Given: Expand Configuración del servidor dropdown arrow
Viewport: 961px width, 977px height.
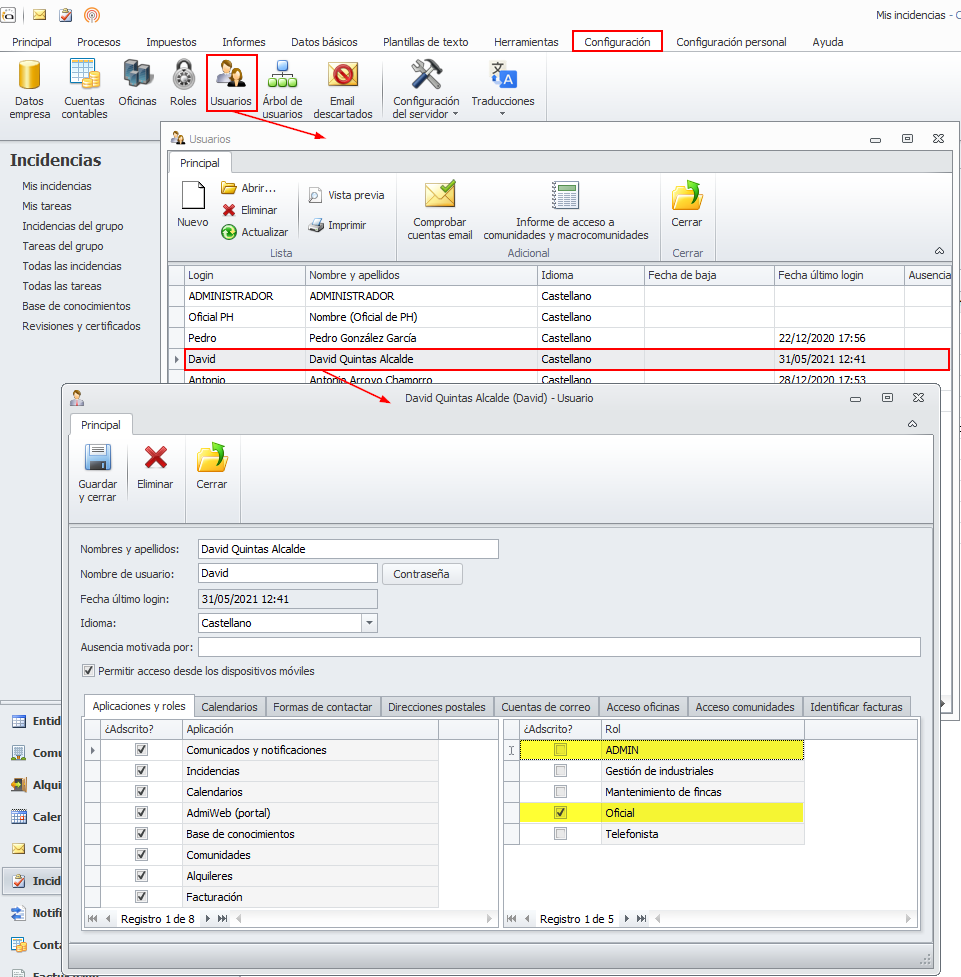Looking at the screenshot, I should (456, 114).
